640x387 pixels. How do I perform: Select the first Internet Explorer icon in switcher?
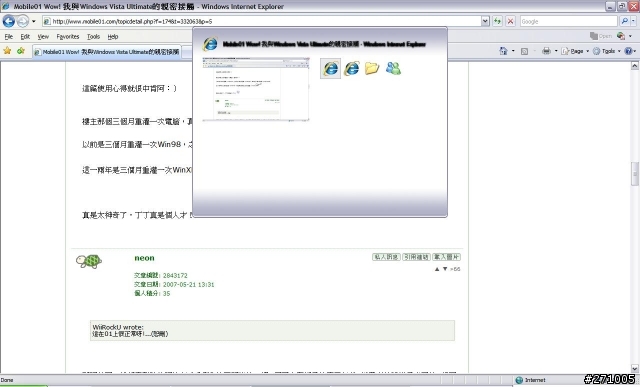click(331, 68)
